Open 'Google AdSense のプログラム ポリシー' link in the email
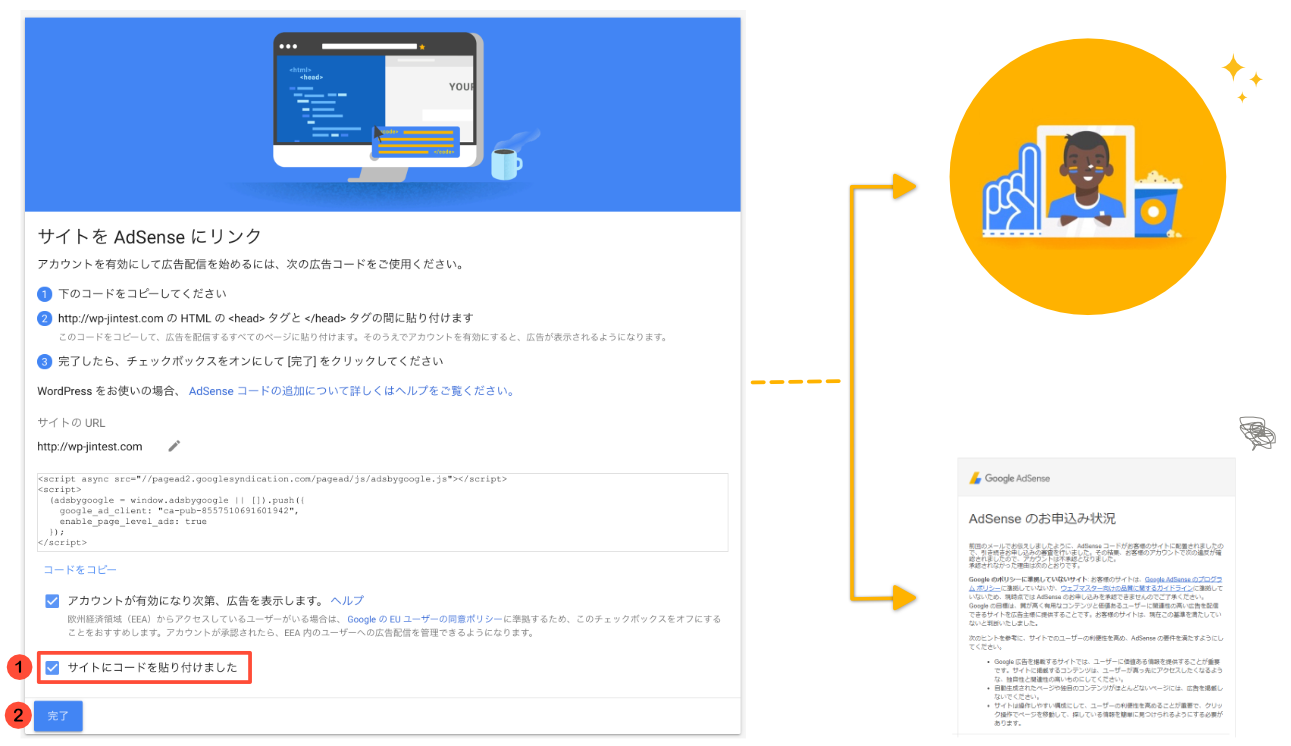Viewport: 1291px width, 746px height. [1183, 579]
